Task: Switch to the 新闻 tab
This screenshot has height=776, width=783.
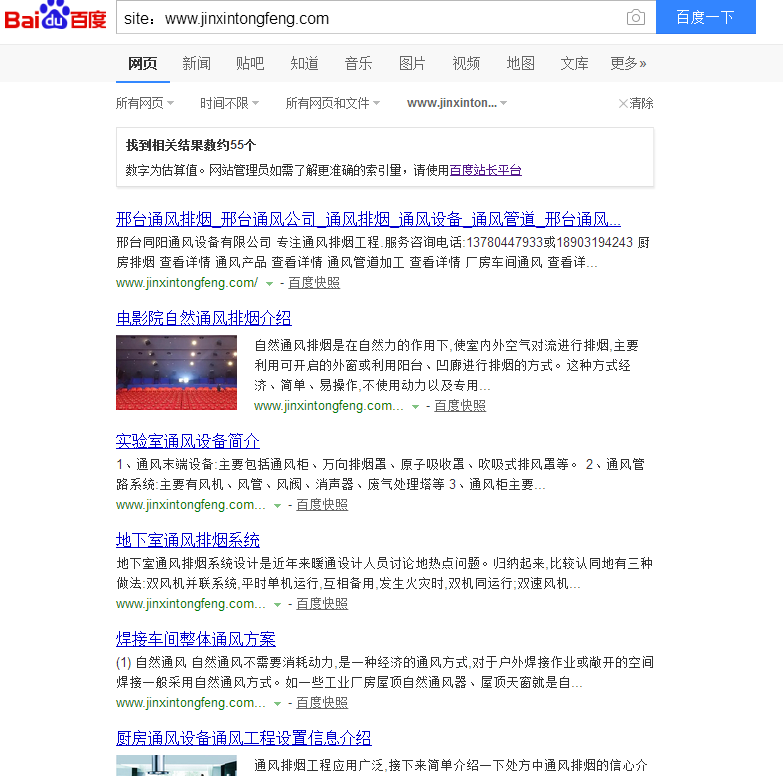Action: [x=196, y=63]
